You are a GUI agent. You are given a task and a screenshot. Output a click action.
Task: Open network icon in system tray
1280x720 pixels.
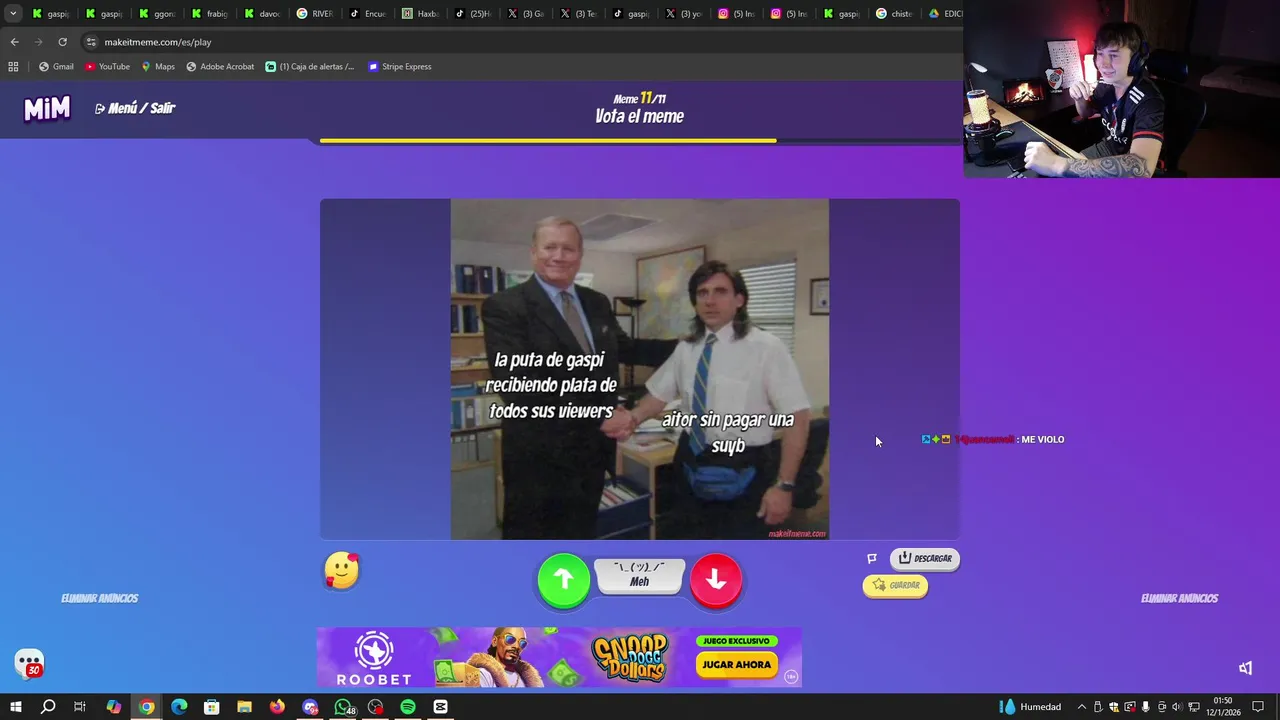click(x=1193, y=707)
